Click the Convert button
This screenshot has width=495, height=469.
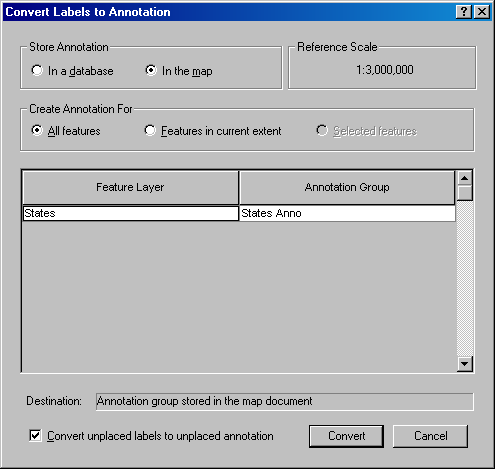pos(346,436)
